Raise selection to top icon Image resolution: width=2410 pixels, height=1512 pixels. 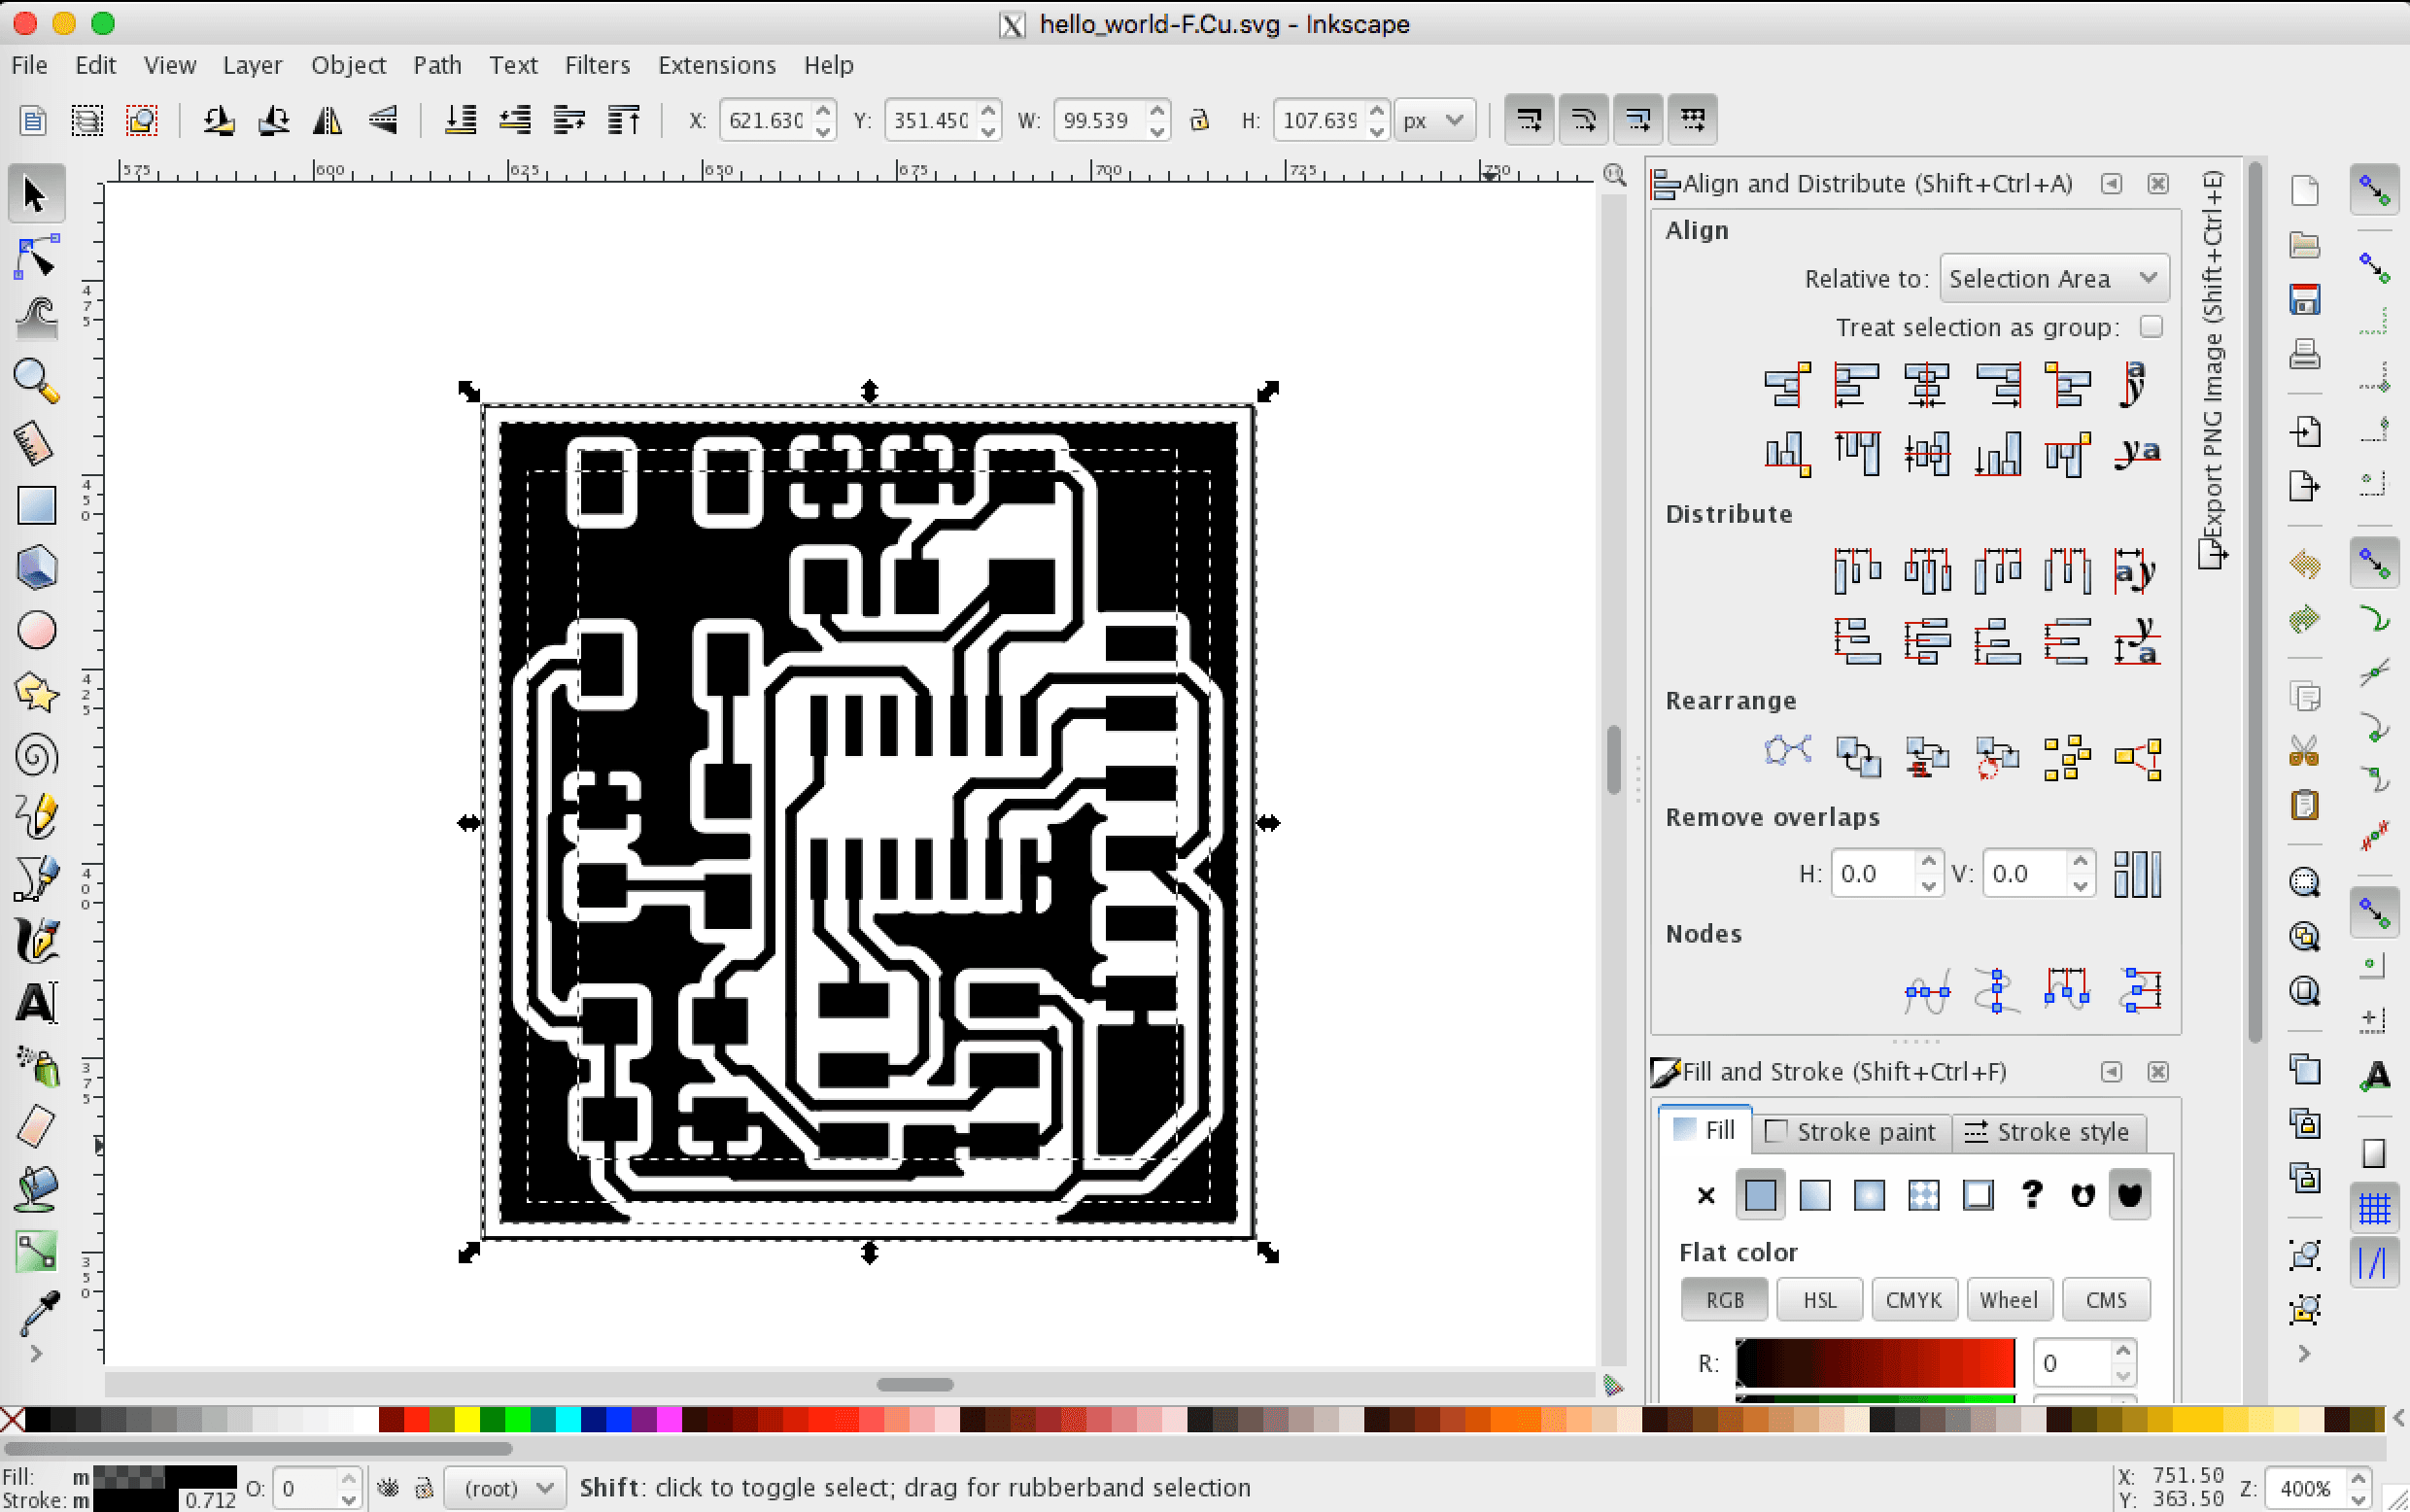(x=624, y=121)
